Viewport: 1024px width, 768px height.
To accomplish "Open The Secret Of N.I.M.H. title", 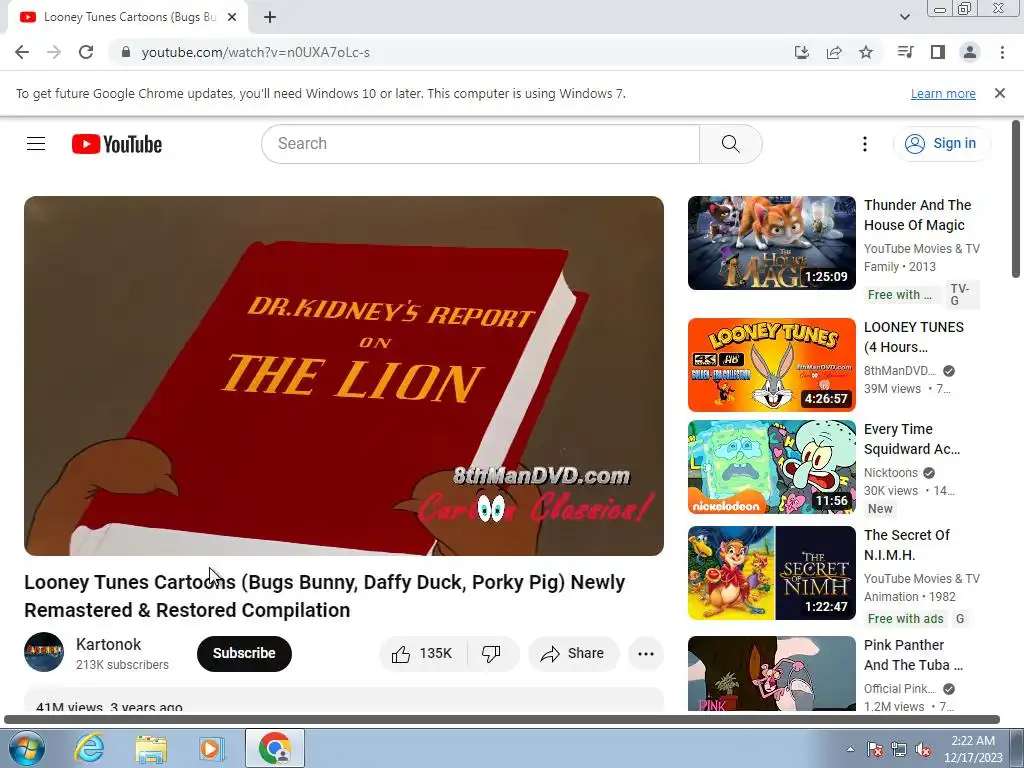I will pos(907,545).
